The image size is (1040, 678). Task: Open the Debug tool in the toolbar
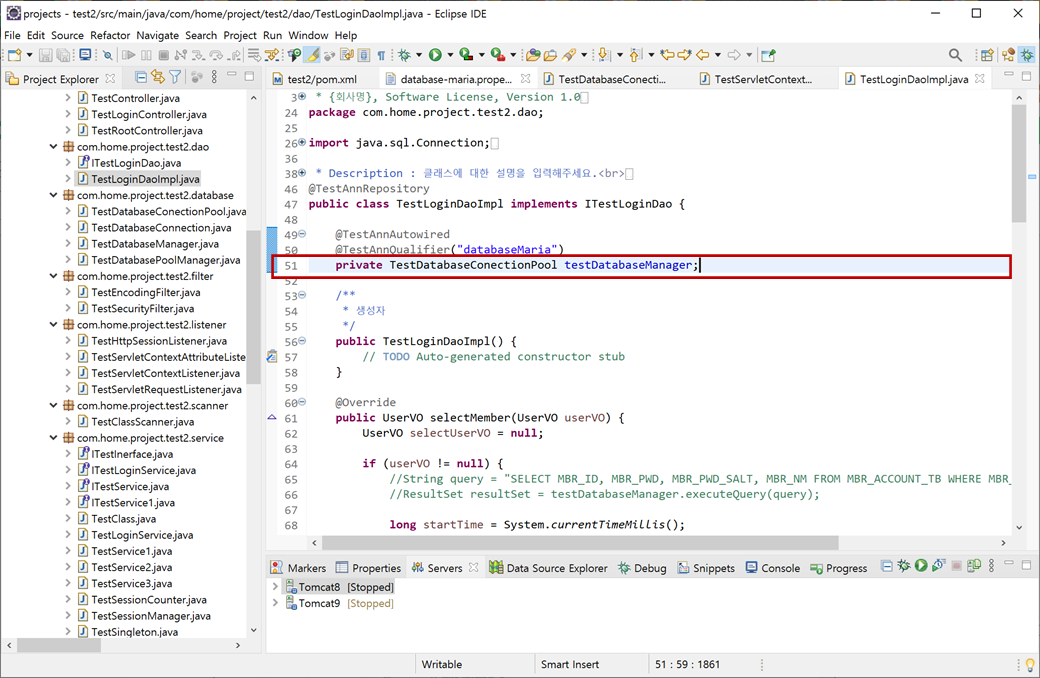pyautogui.click(x=405, y=55)
